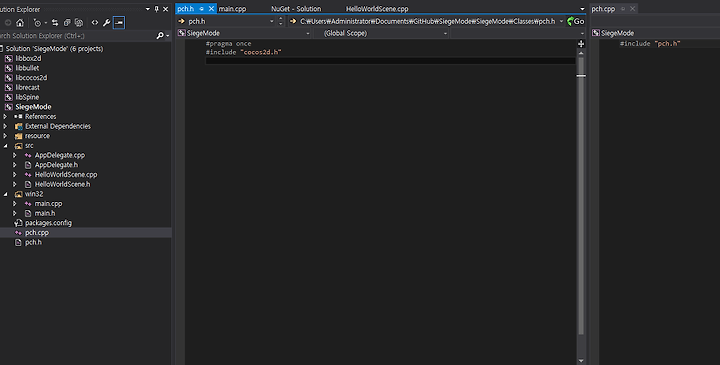Expand the HelloWorldScene.h item

15,184
